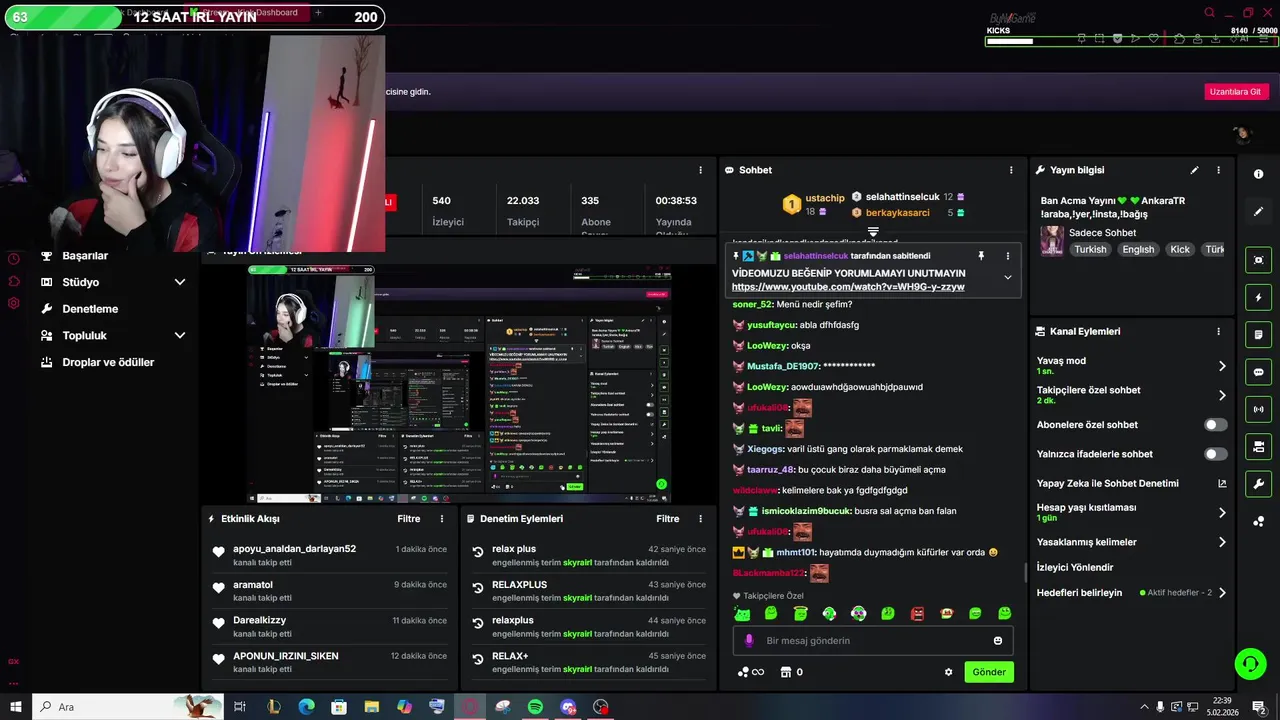1280x720 pixels.
Task: Toggle Abonelere özel sohbet switch
Action: pyautogui.click(x=1215, y=425)
